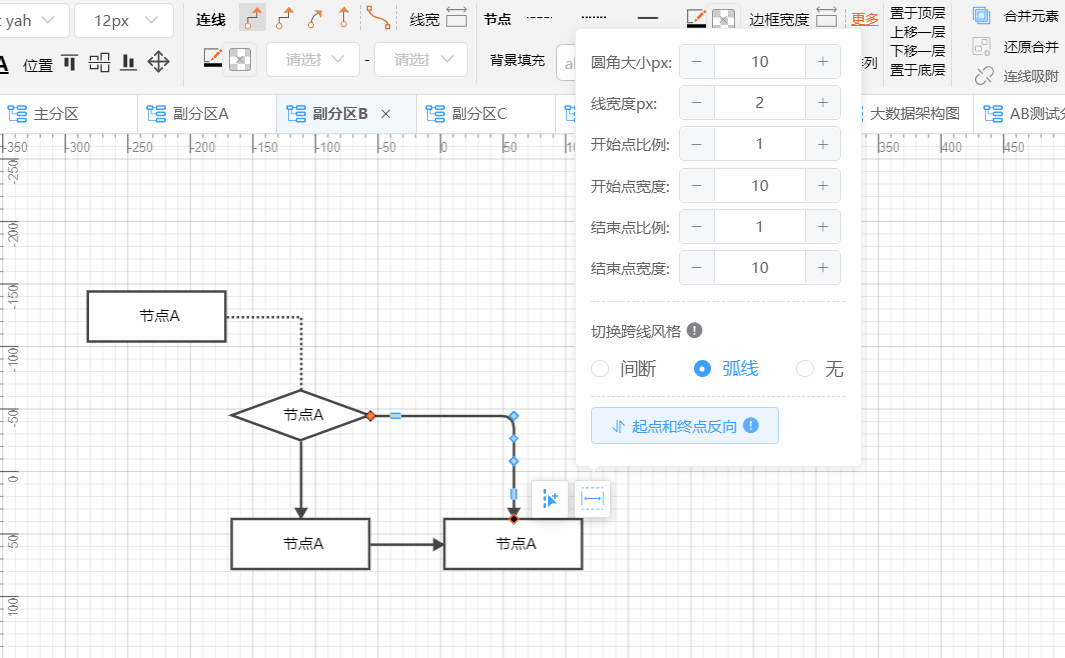This screenshot has height=658, width=1065.
Task: Increase 圆角大小 with the plus stepper
Action: coord(822,61)
